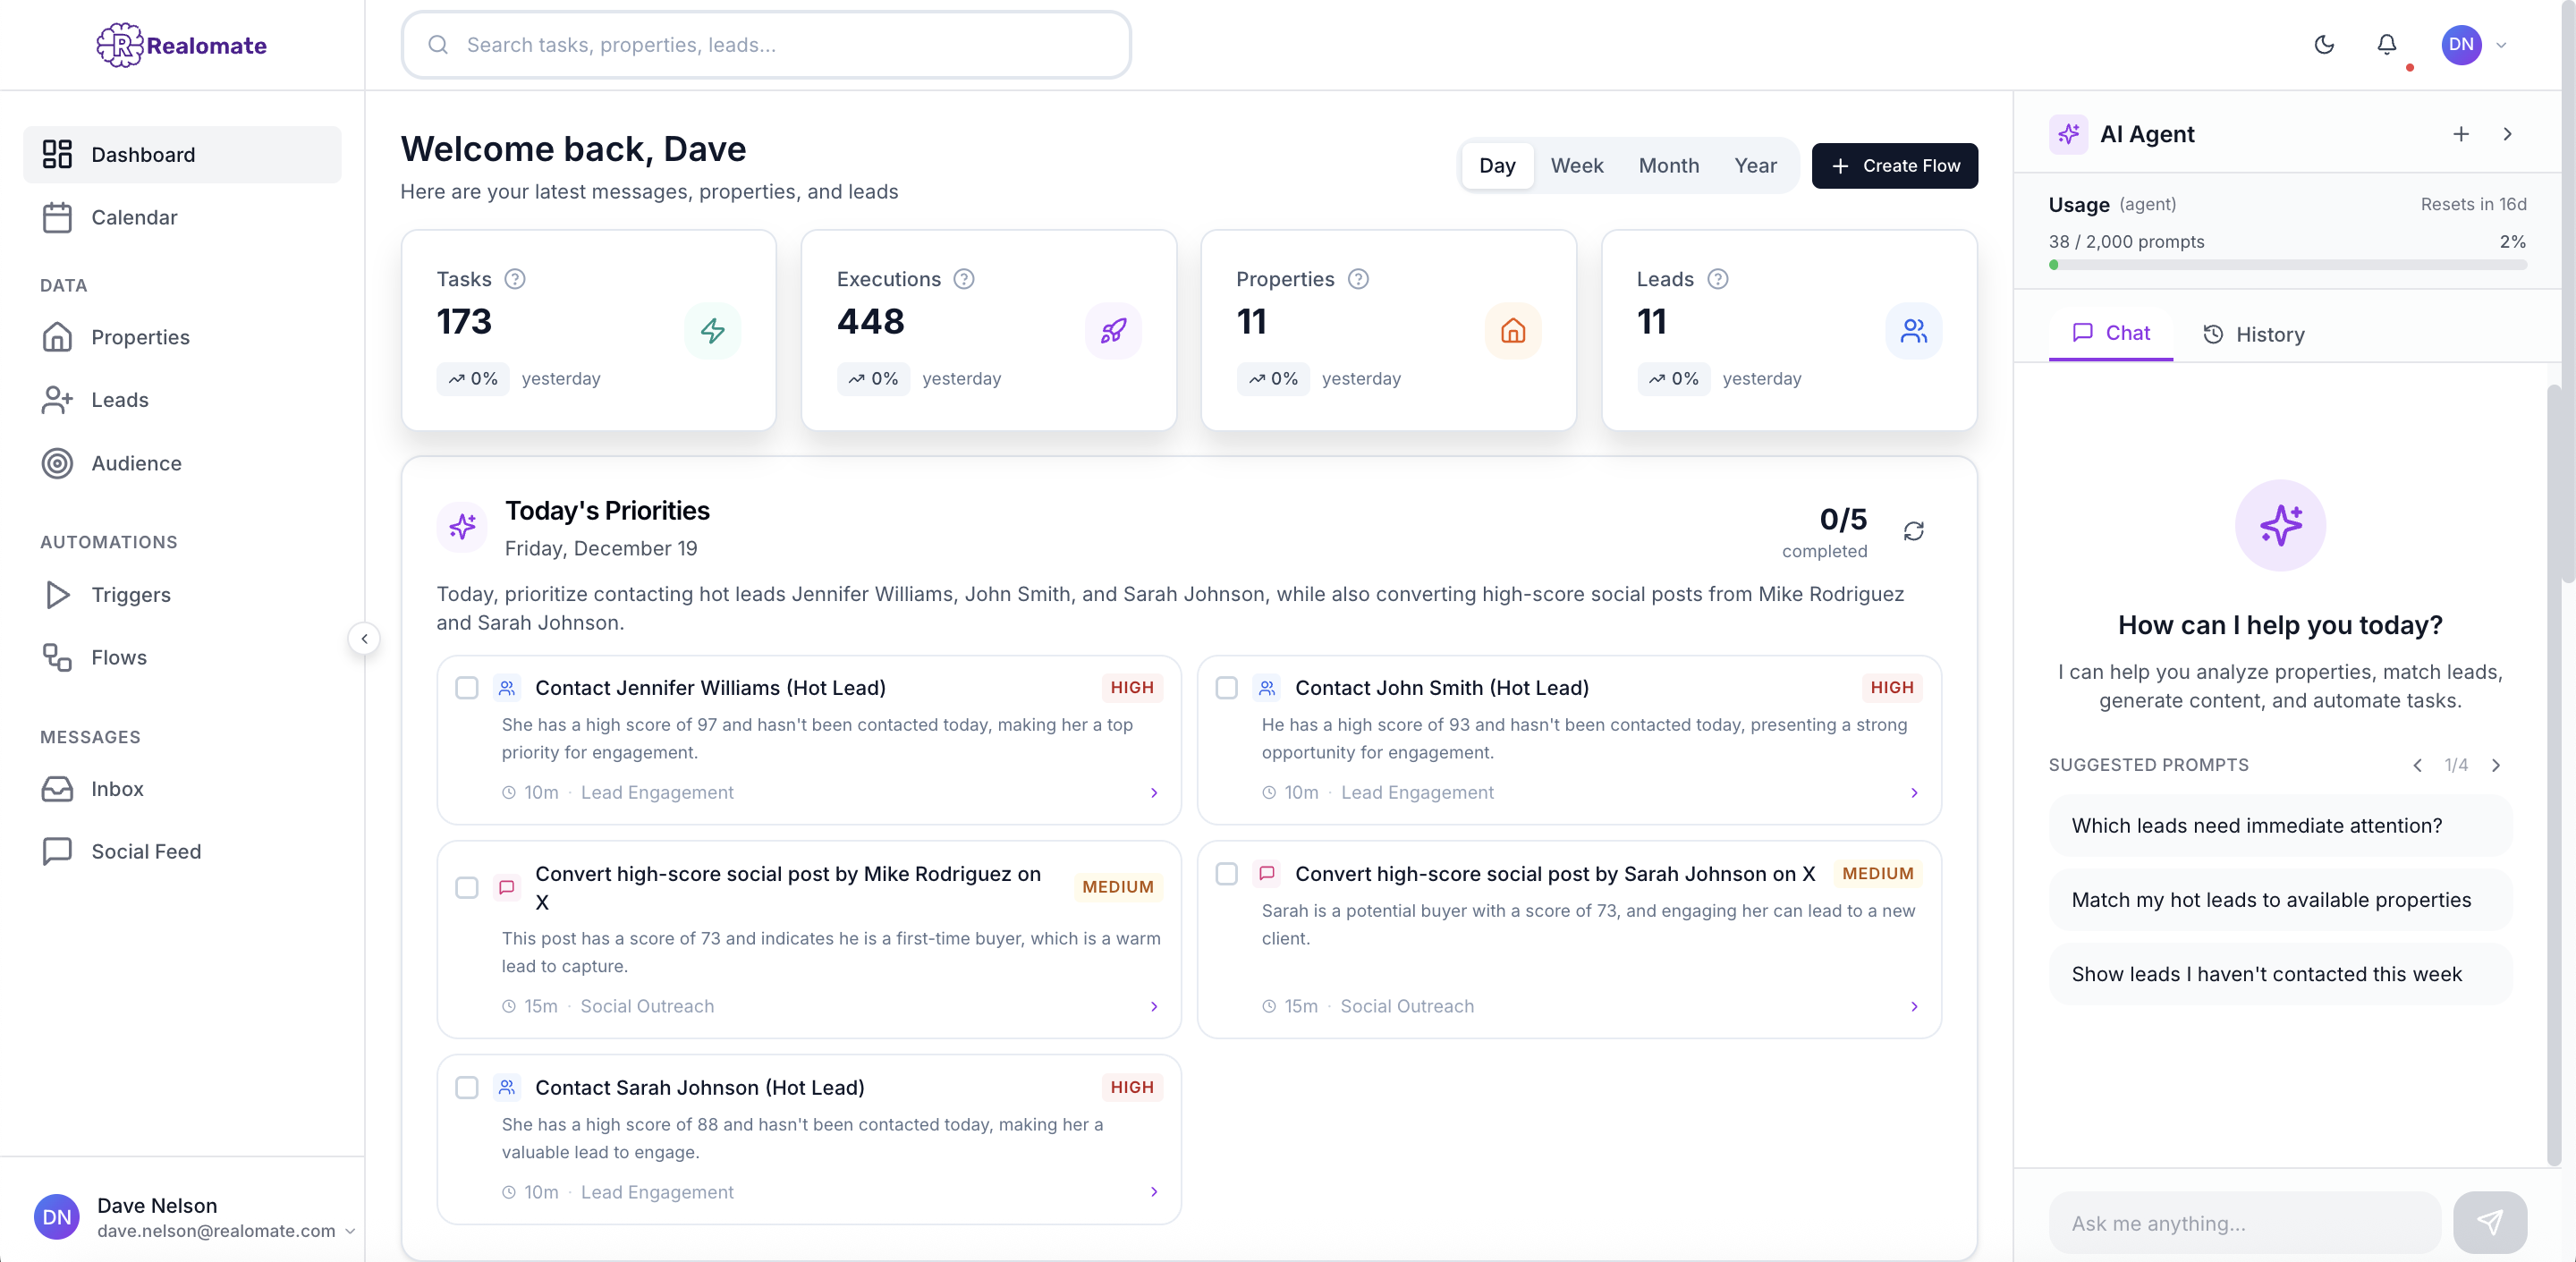Open the Calendar section
The width and height of the screenshot is (2576, 1262).
135,217
